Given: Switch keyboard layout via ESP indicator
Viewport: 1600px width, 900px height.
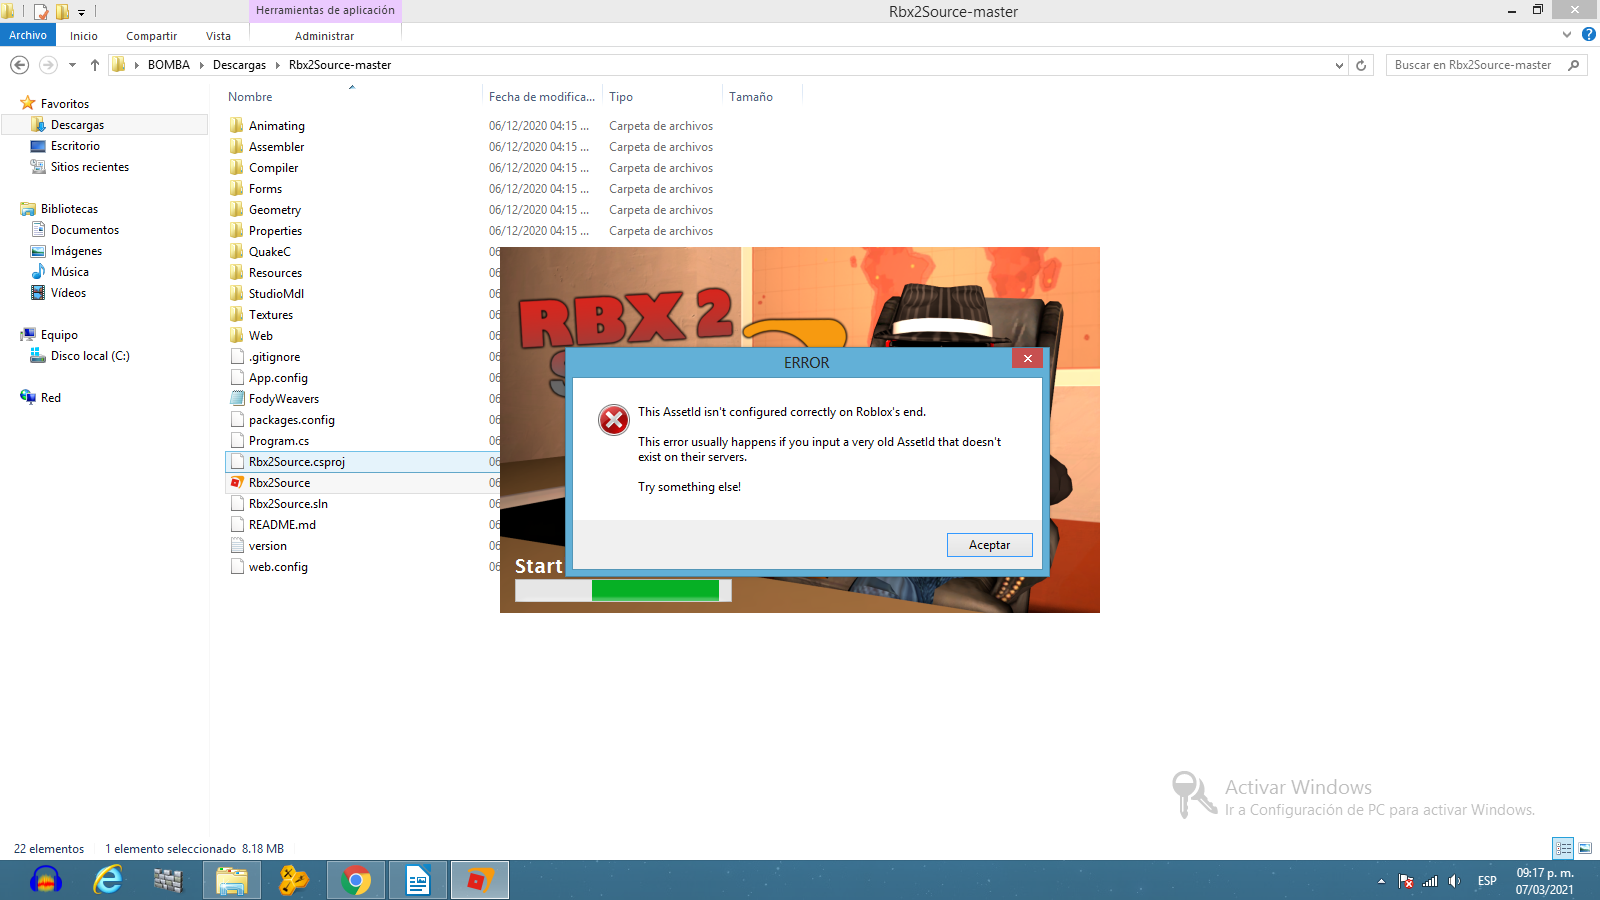Looking at the screenshot, I should (1487, 881).
